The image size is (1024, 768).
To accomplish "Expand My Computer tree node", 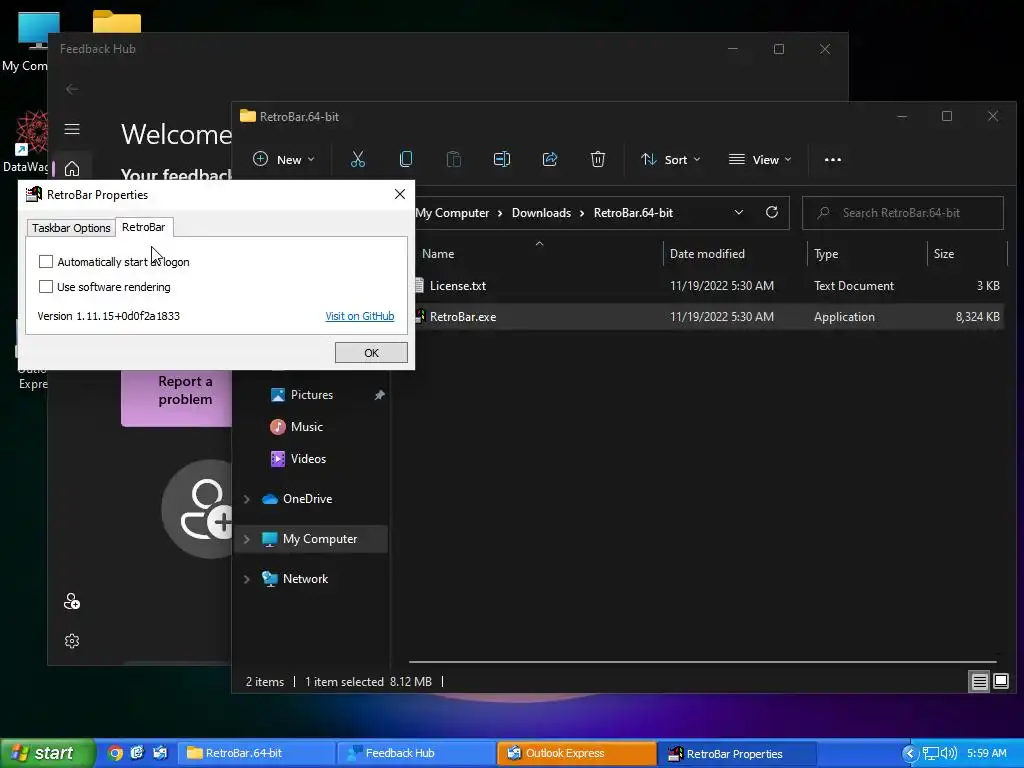I will [x=247, y=539].
